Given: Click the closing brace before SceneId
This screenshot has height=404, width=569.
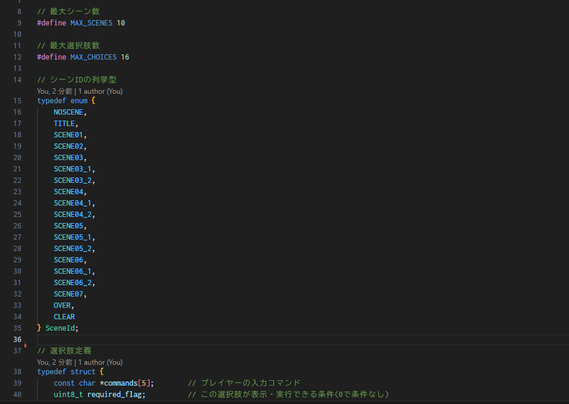Looking at the screenshot, I should (x=39, y=328).
